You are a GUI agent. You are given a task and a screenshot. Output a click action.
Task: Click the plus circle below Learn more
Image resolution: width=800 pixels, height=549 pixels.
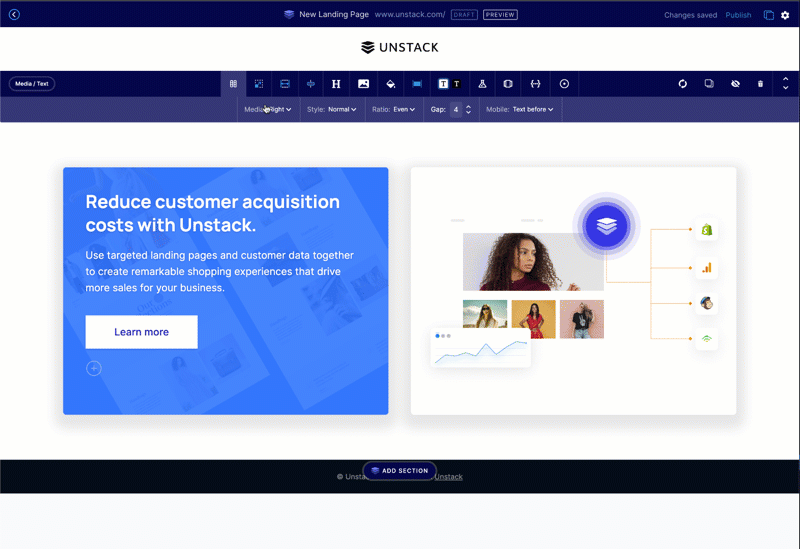click(x=94, y=368)
